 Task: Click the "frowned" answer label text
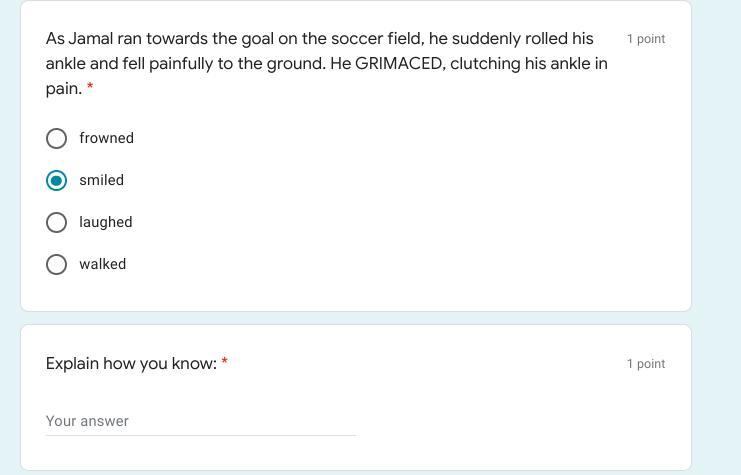coord(106,138)
